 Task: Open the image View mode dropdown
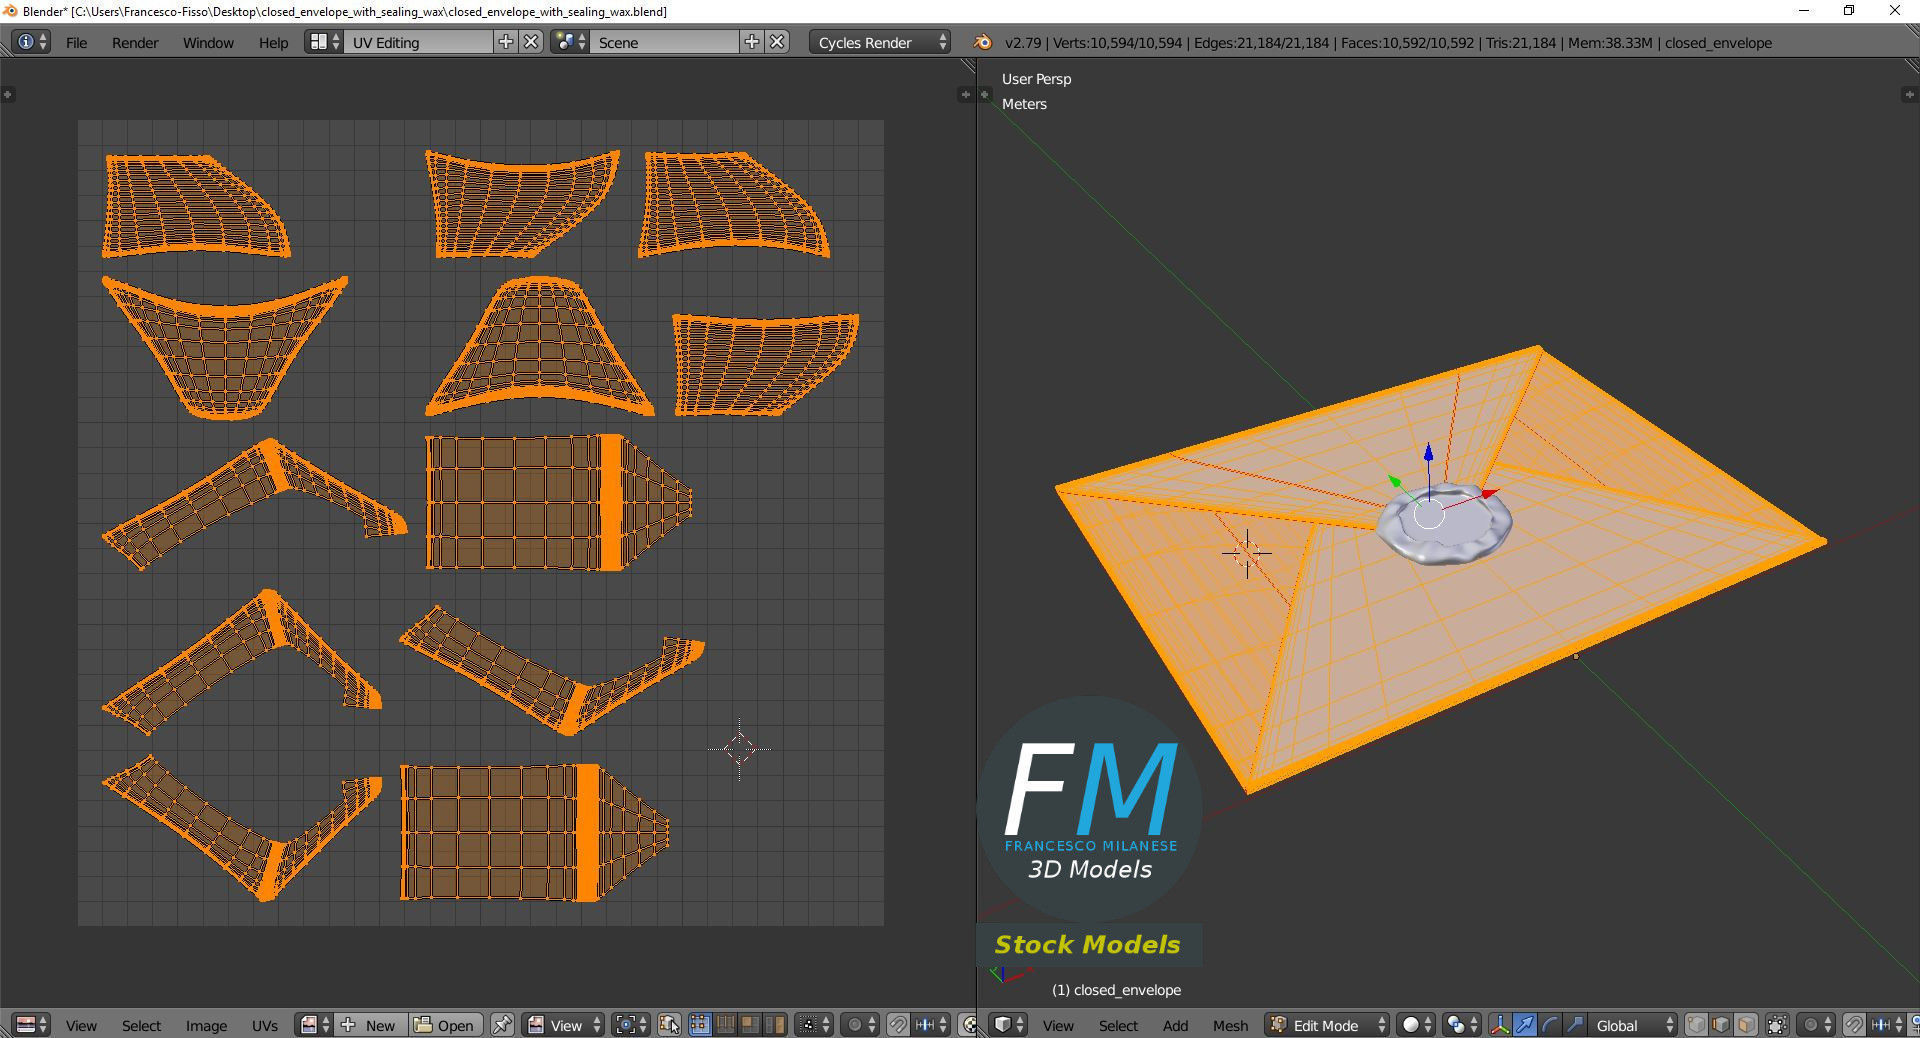(565, 1025)
